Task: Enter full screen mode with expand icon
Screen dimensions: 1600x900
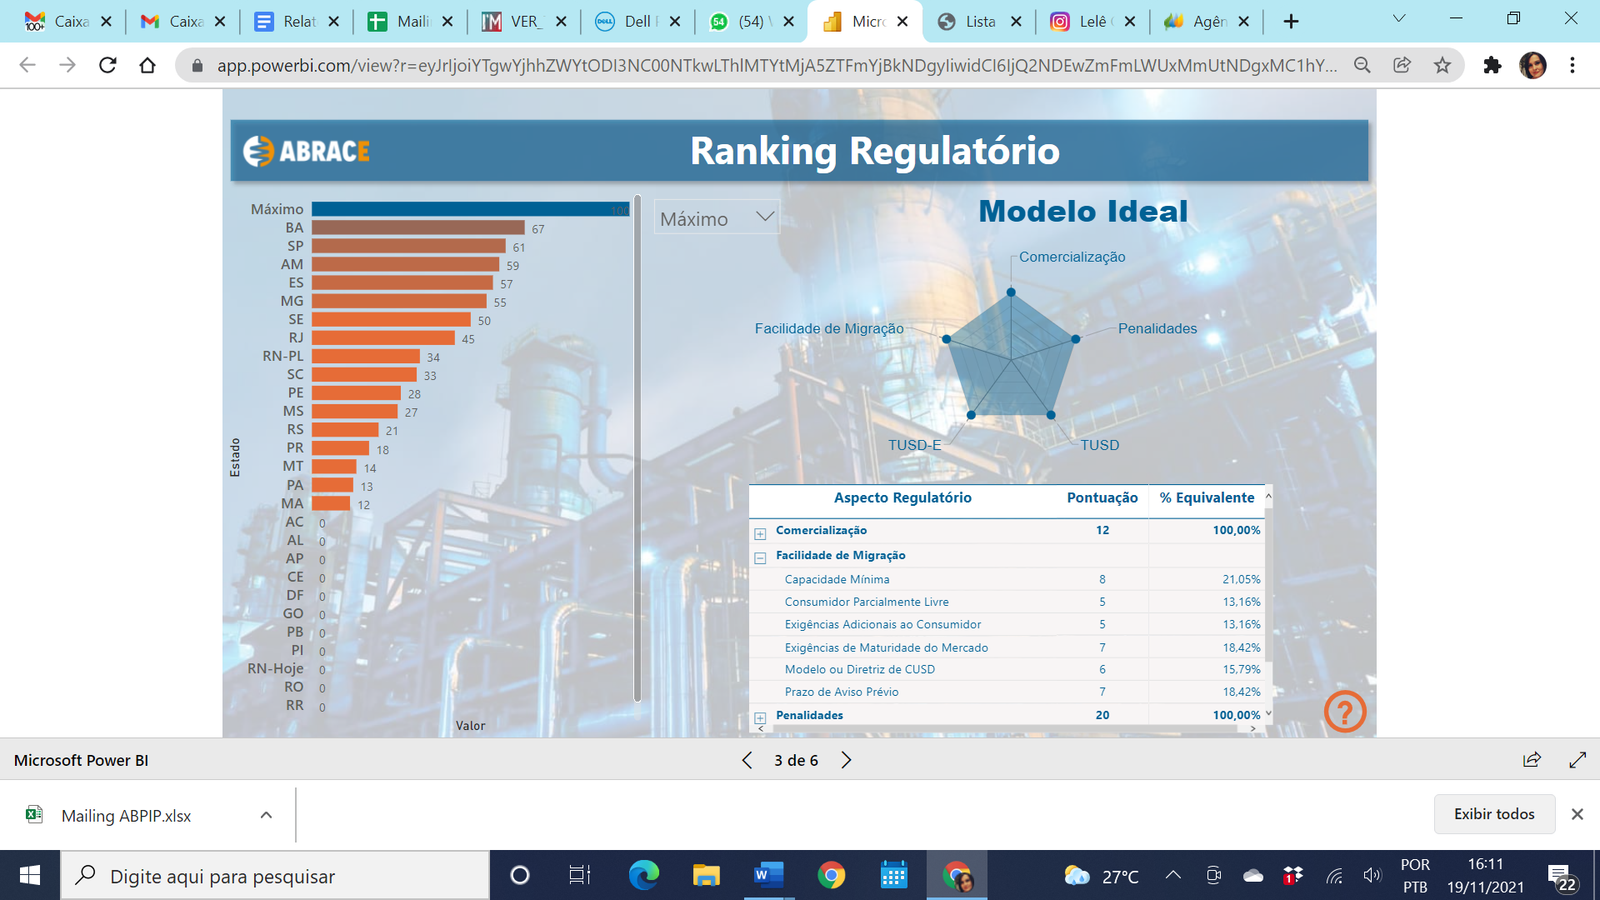Action: coord(1577,760)
